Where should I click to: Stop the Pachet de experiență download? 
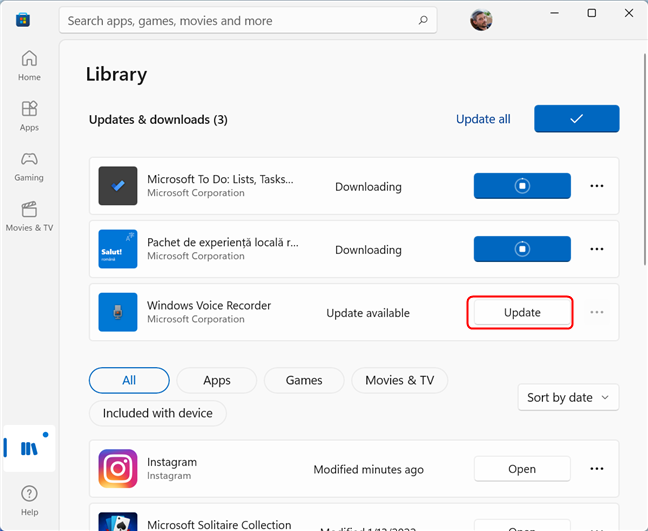coord(522,249)
